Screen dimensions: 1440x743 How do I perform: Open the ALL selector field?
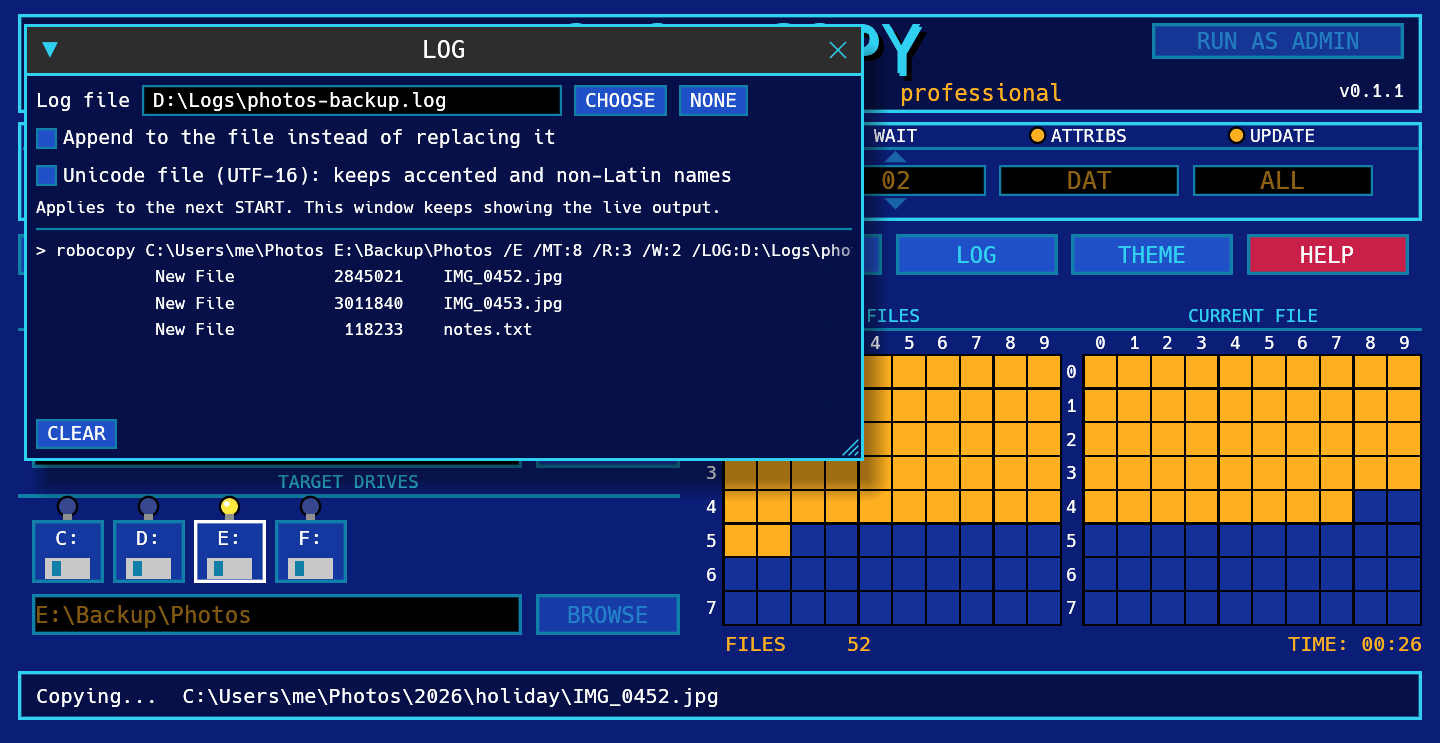(x=1283, y=181)
